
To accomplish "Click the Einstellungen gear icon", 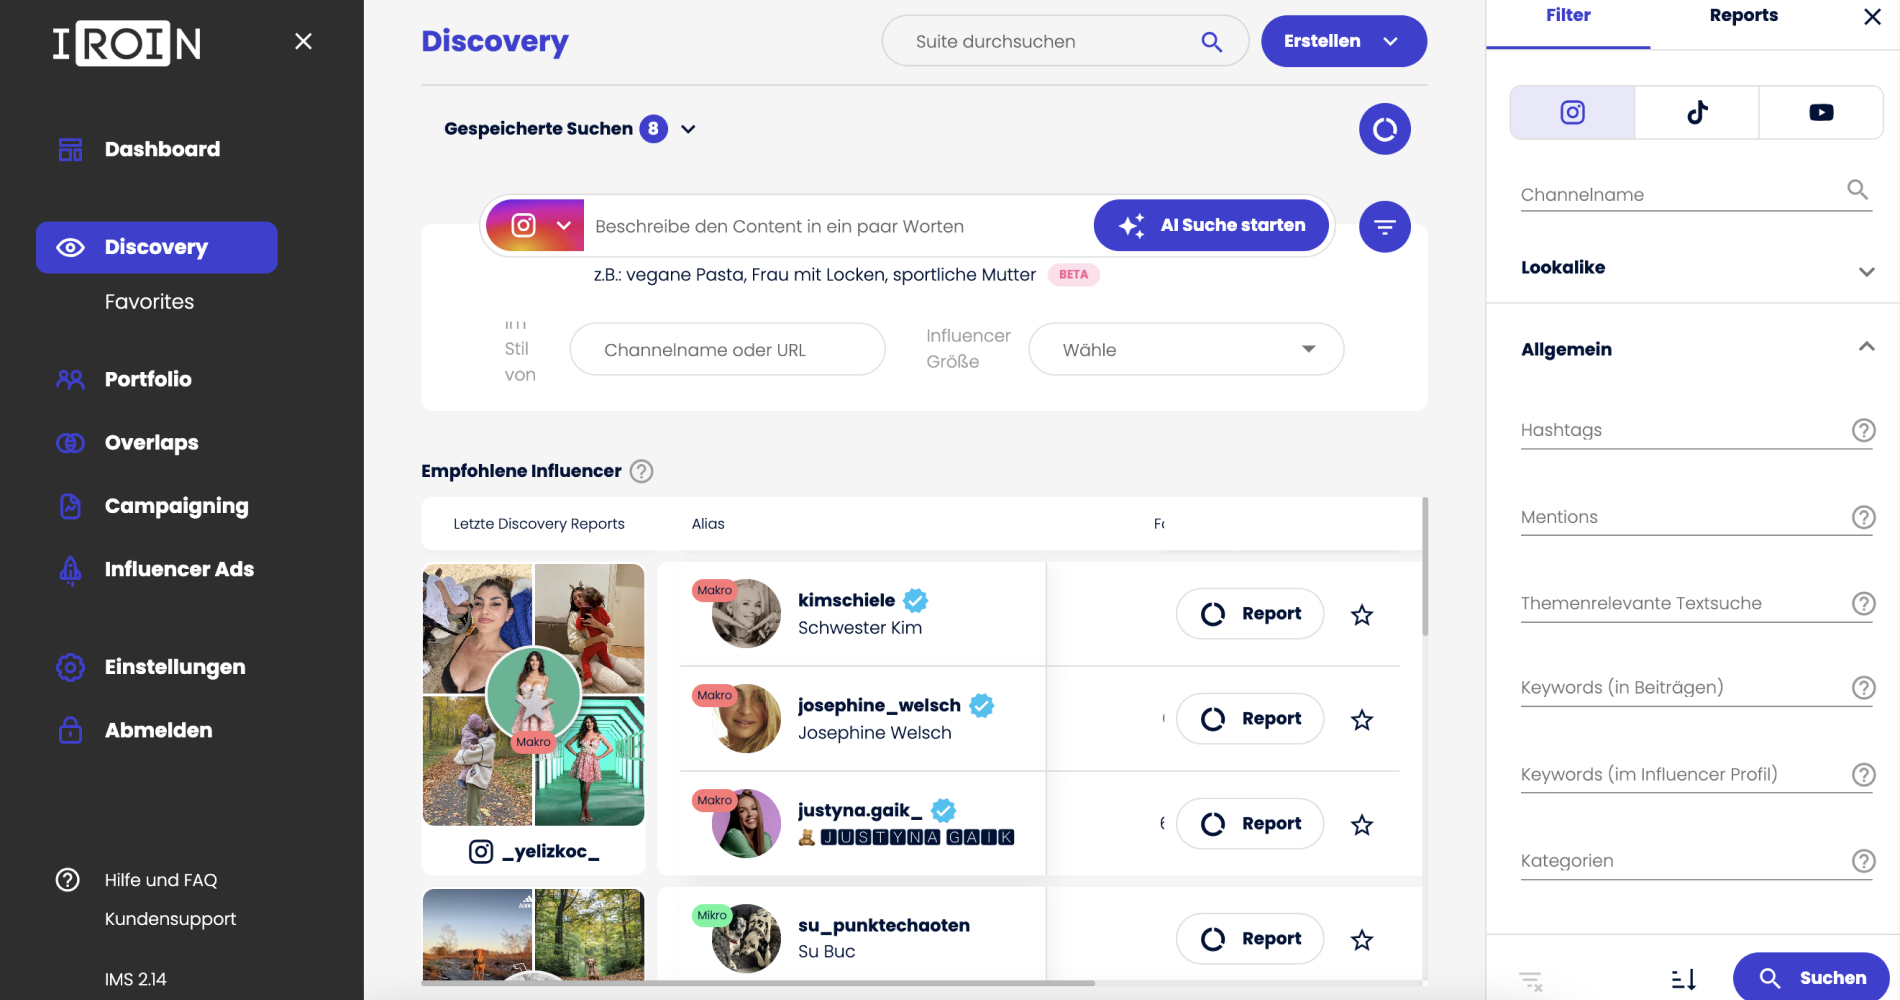I will pyautogui.click(x=70, y=667).
